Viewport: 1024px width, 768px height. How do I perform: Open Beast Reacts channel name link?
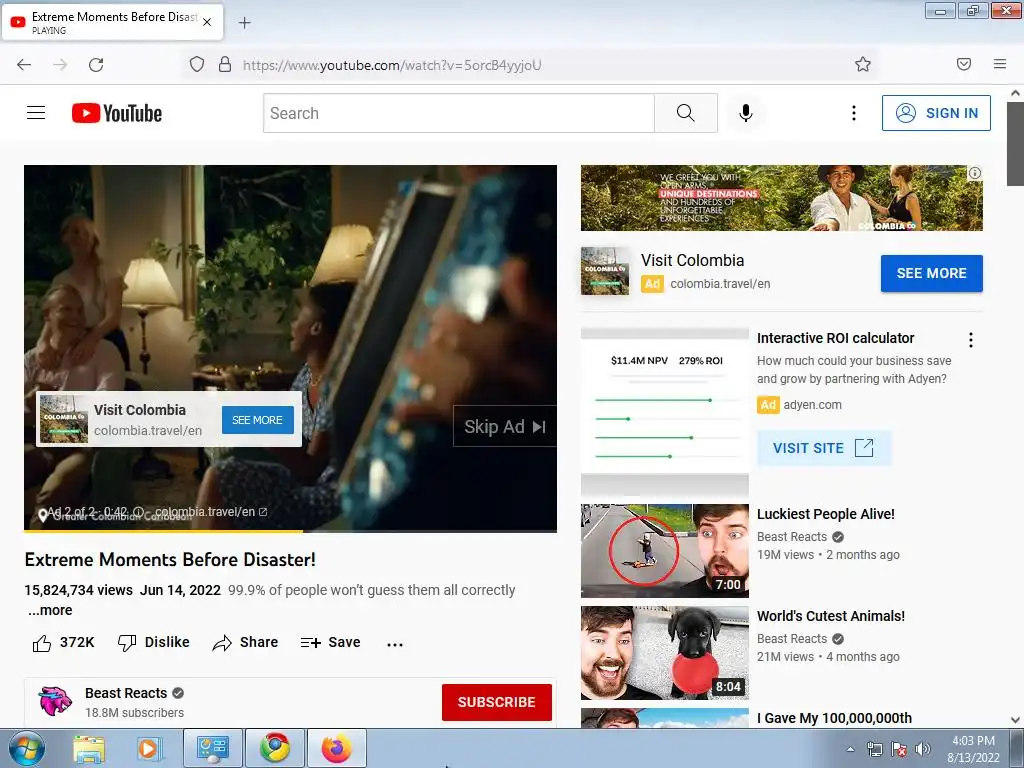[126, 693]
